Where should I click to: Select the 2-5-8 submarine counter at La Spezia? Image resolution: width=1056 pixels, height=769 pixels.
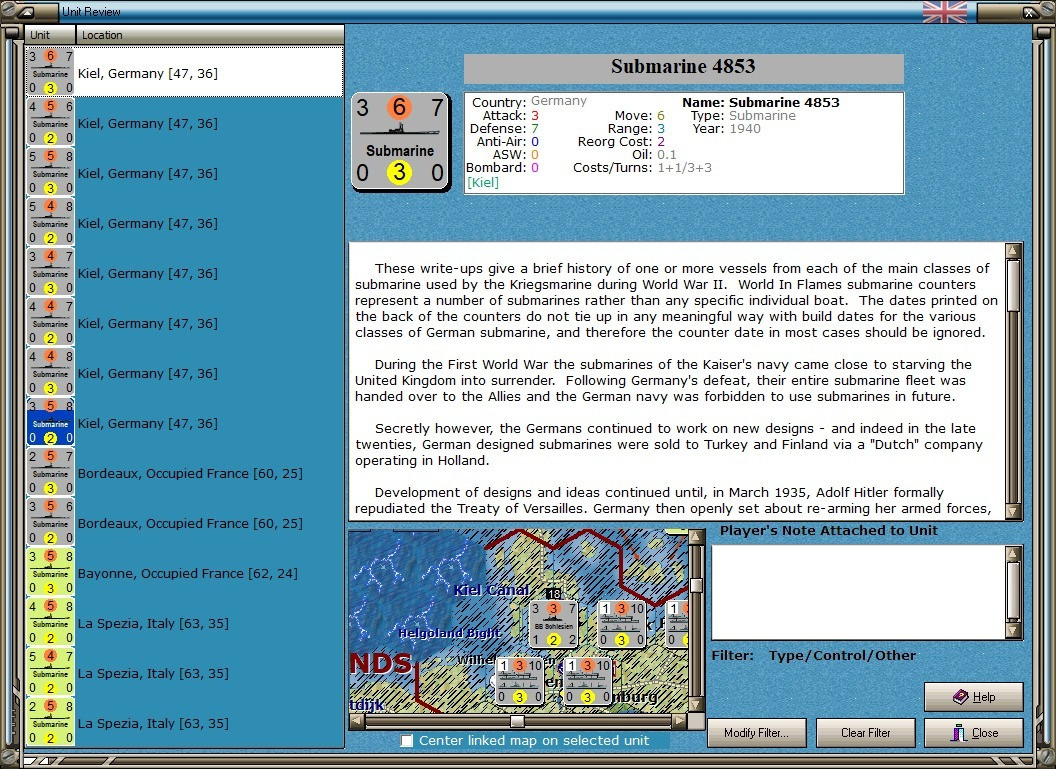coord(51,722)
